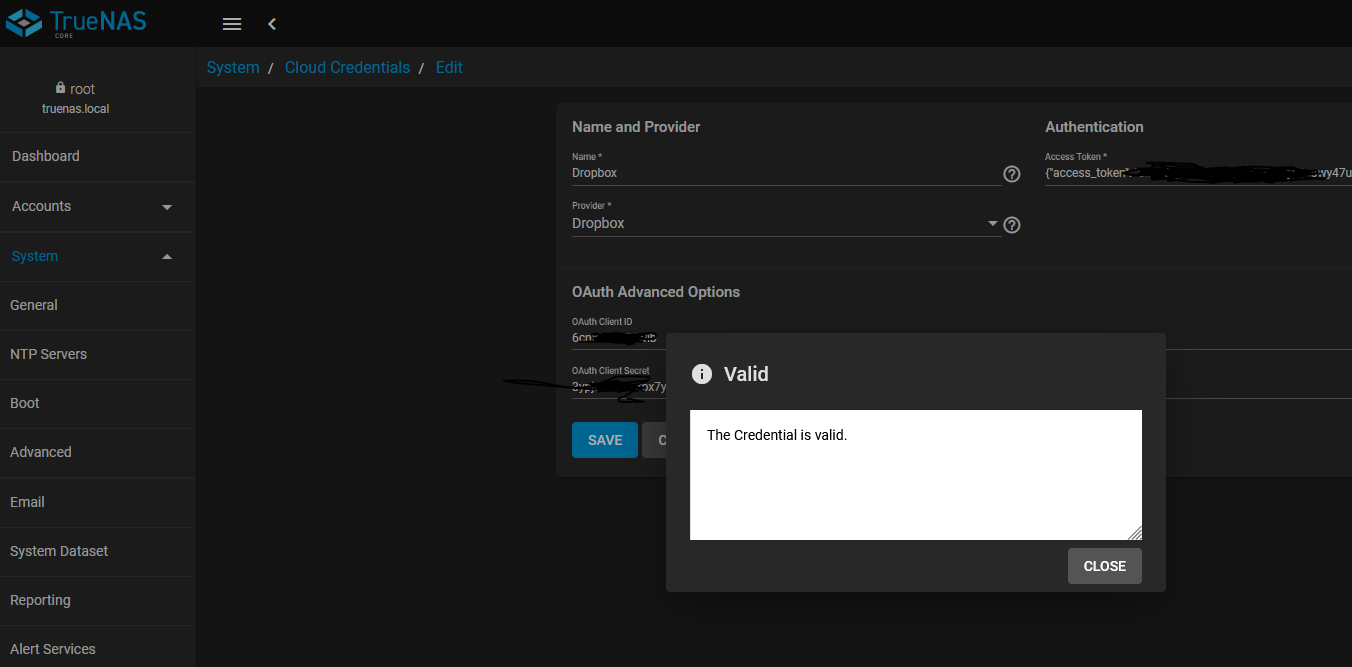Click the Access Token field

pyautogui.click(x=1198, y=173)
